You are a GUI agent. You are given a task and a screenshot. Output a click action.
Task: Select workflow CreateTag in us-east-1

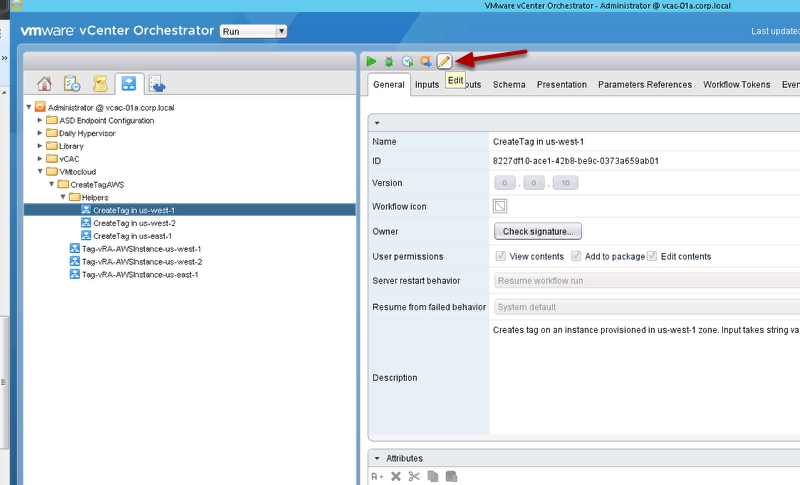pos(127,236)
